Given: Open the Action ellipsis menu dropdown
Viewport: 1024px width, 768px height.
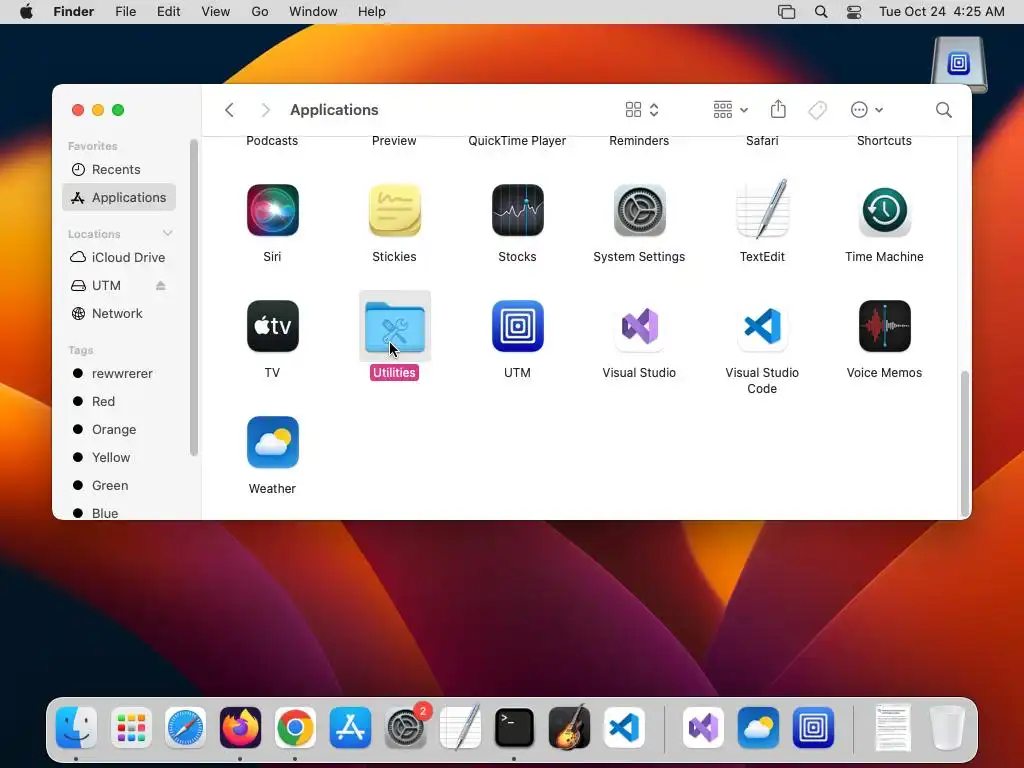Looking at the screenshot, I should 867,110.
